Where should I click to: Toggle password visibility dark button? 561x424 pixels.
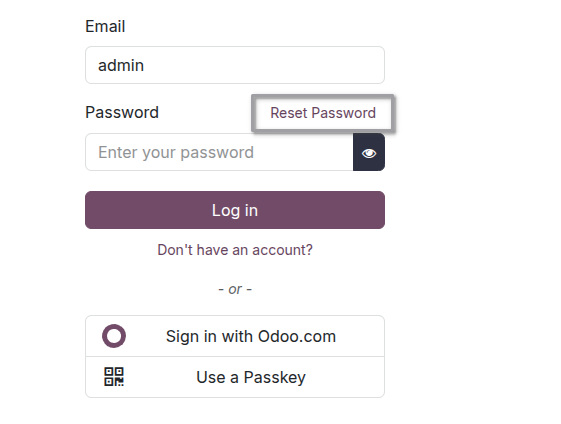coord(369,152)
